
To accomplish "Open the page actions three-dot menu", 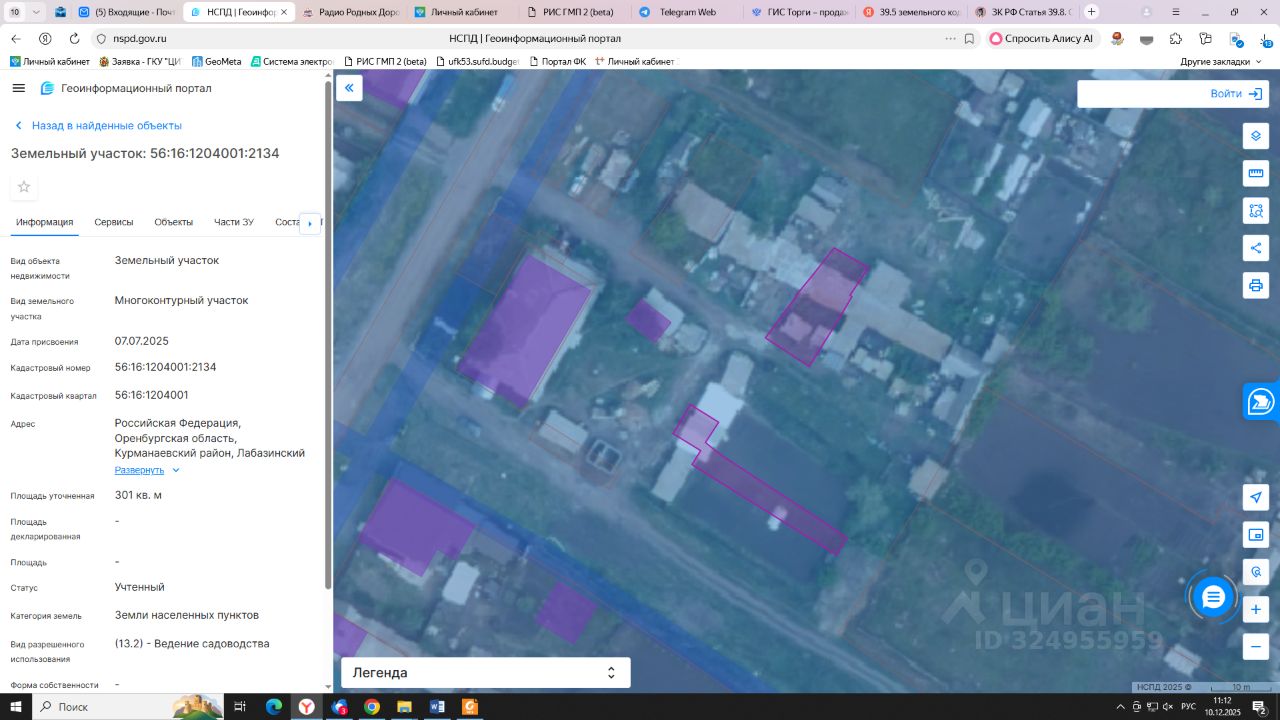I will [950, 38].
